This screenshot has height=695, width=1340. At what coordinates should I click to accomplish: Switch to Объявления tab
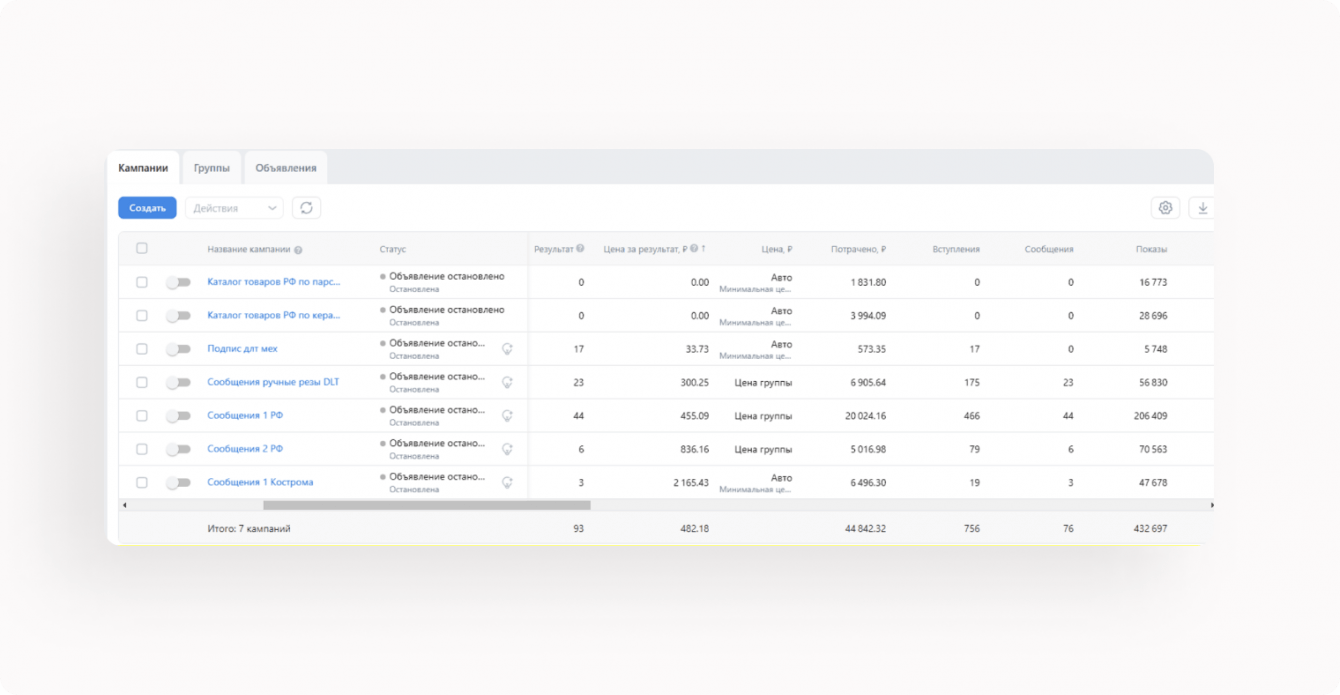click(x=286, y=168)
